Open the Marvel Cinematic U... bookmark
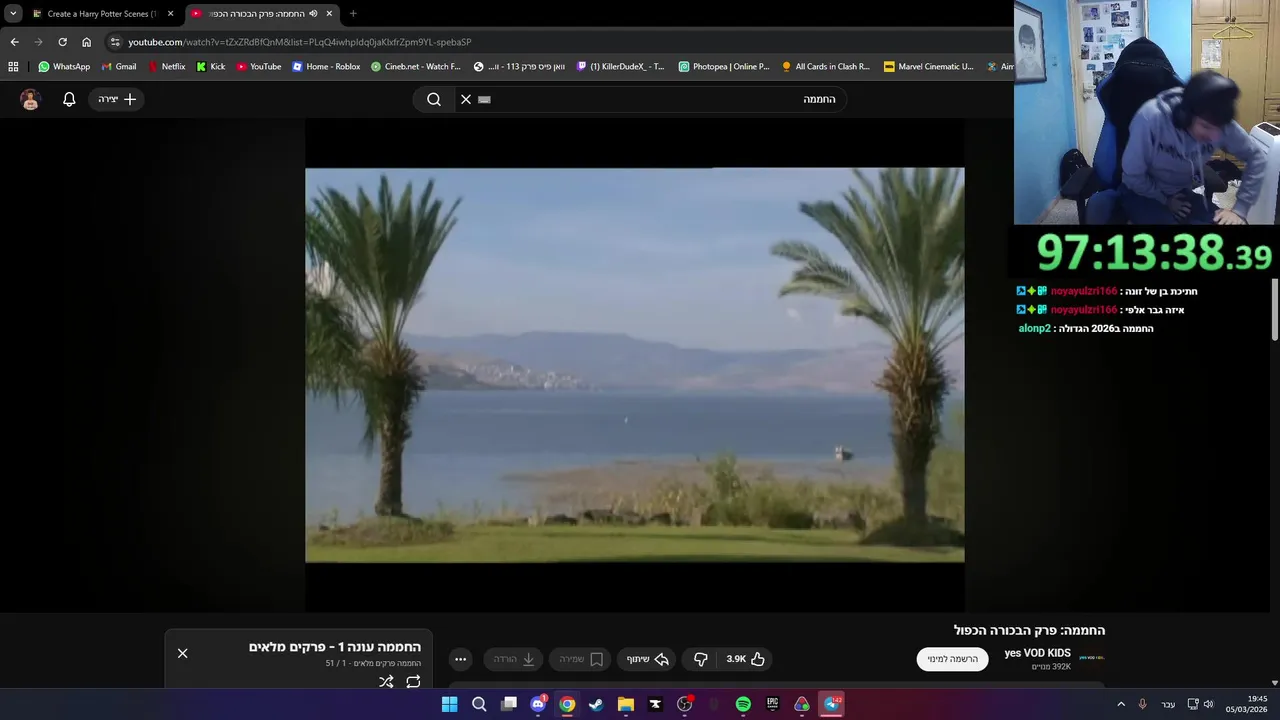The width and height of the screenshot is (1280, 720). coord(929,67)
